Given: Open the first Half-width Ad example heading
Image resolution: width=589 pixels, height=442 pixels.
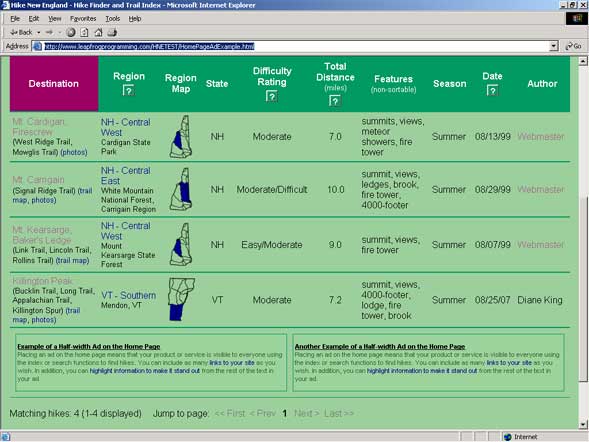Looking at the screenshot, I should pyautogui.click(x=89, y=347).
